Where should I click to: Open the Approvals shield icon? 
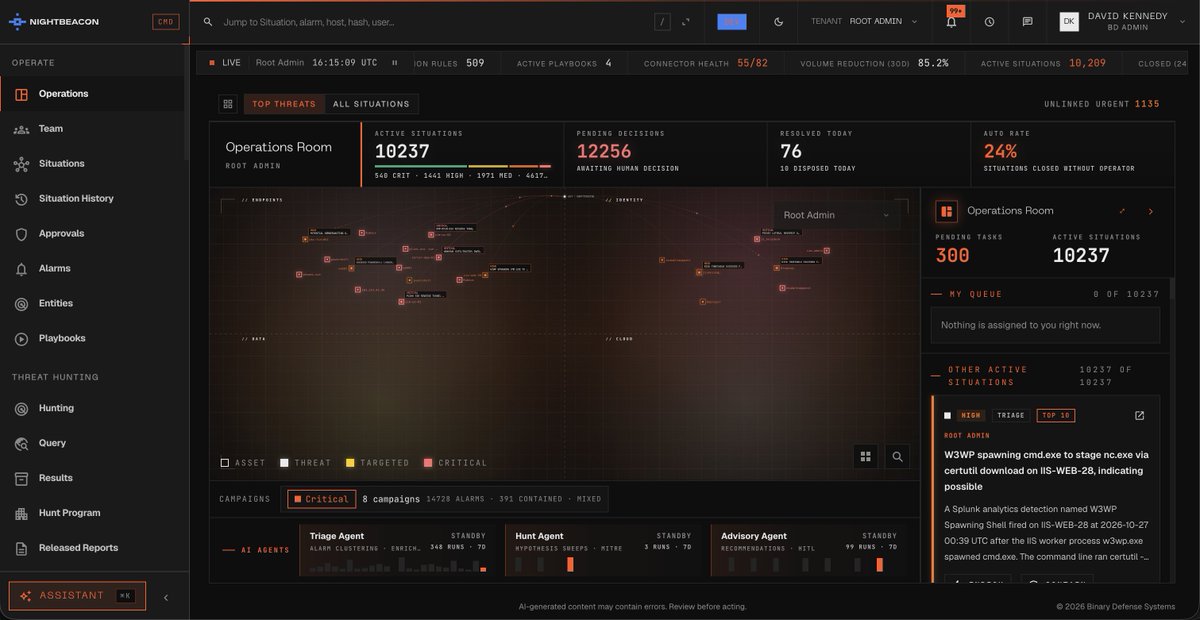(x=21, y=234)
